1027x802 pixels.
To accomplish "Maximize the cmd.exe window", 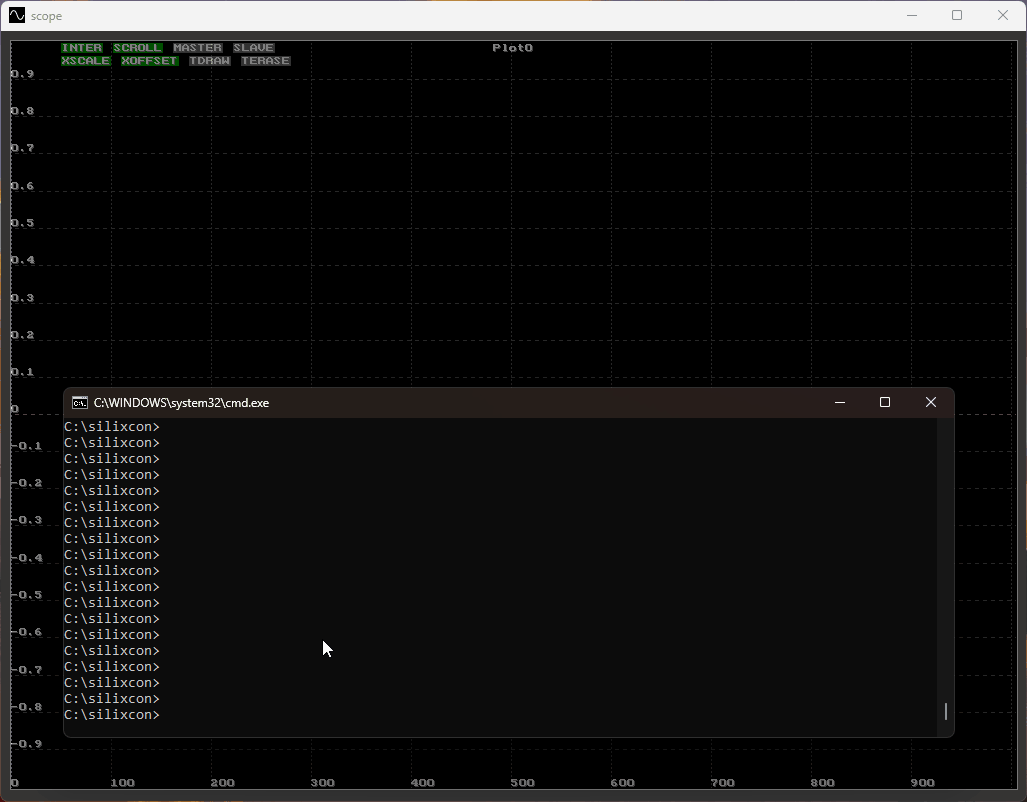I will pos(885,402).
